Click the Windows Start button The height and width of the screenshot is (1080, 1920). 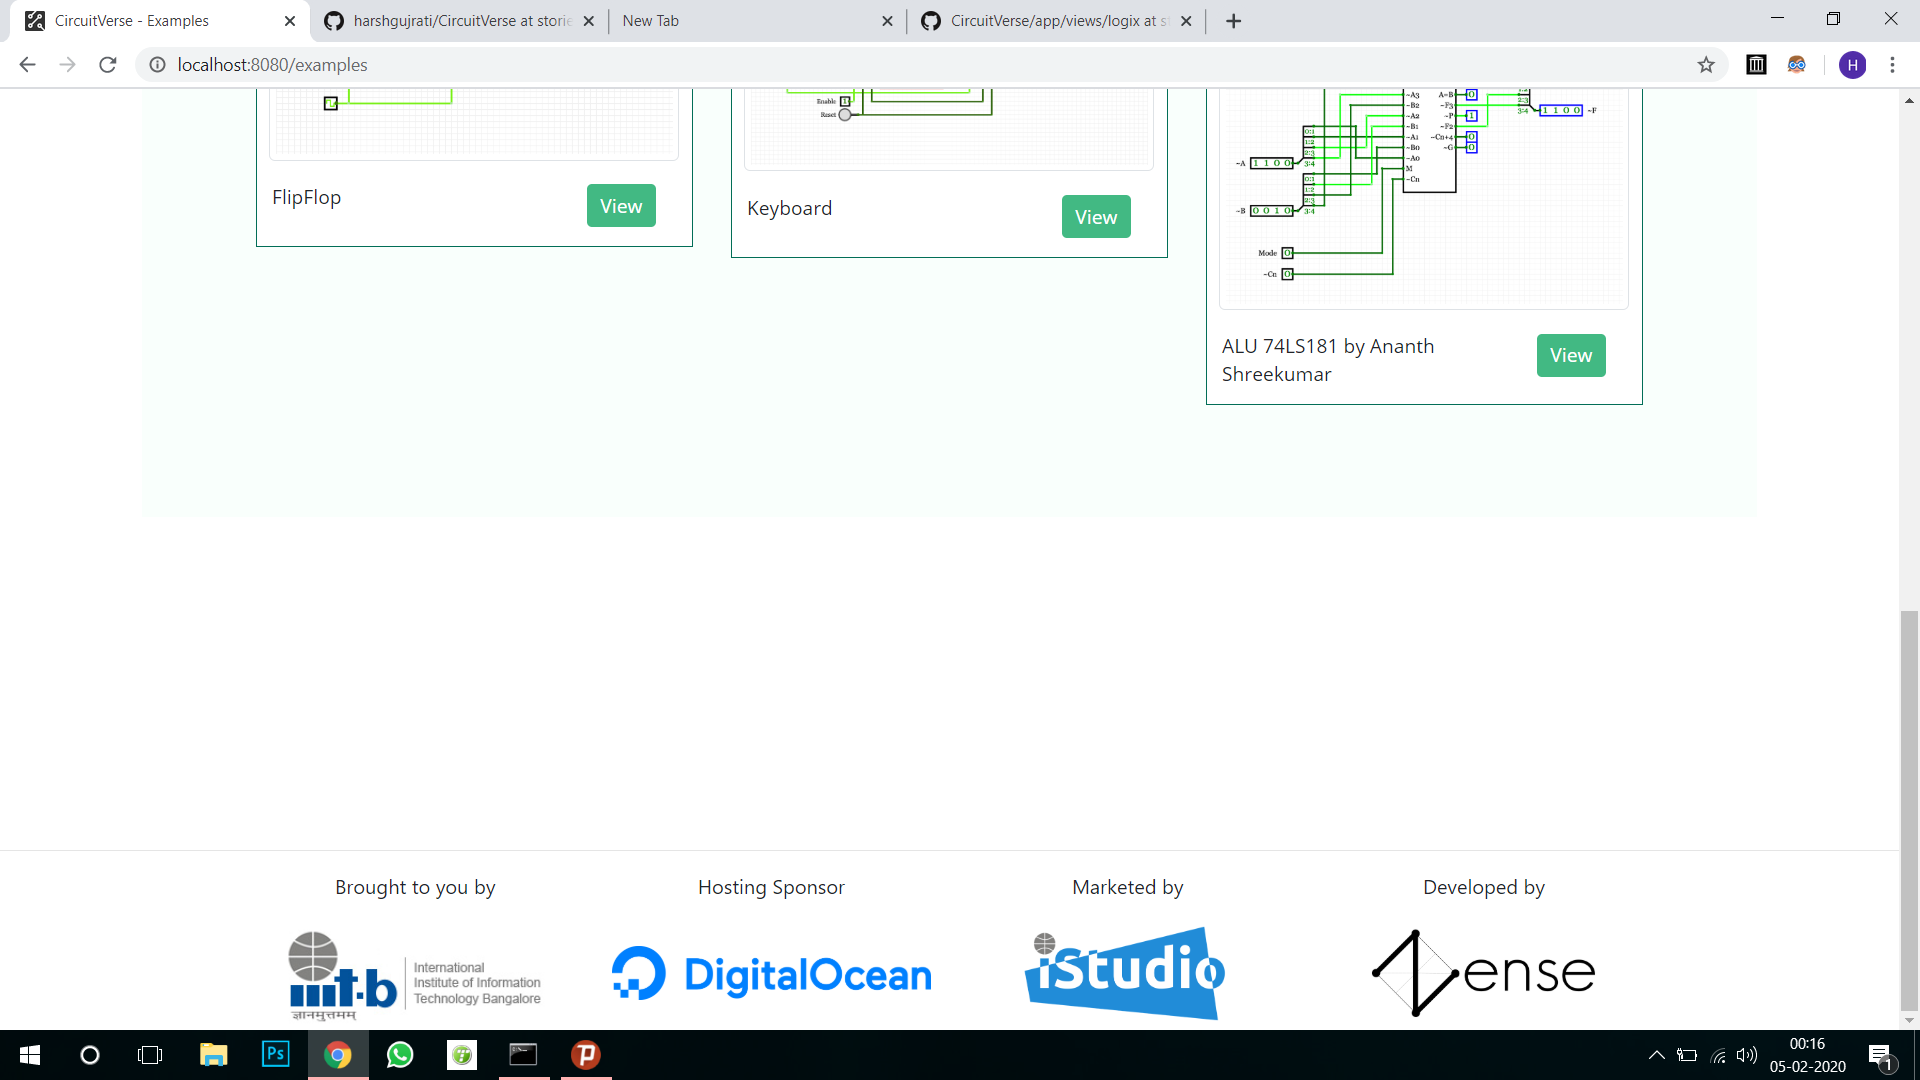click(x=29, y=1055)
